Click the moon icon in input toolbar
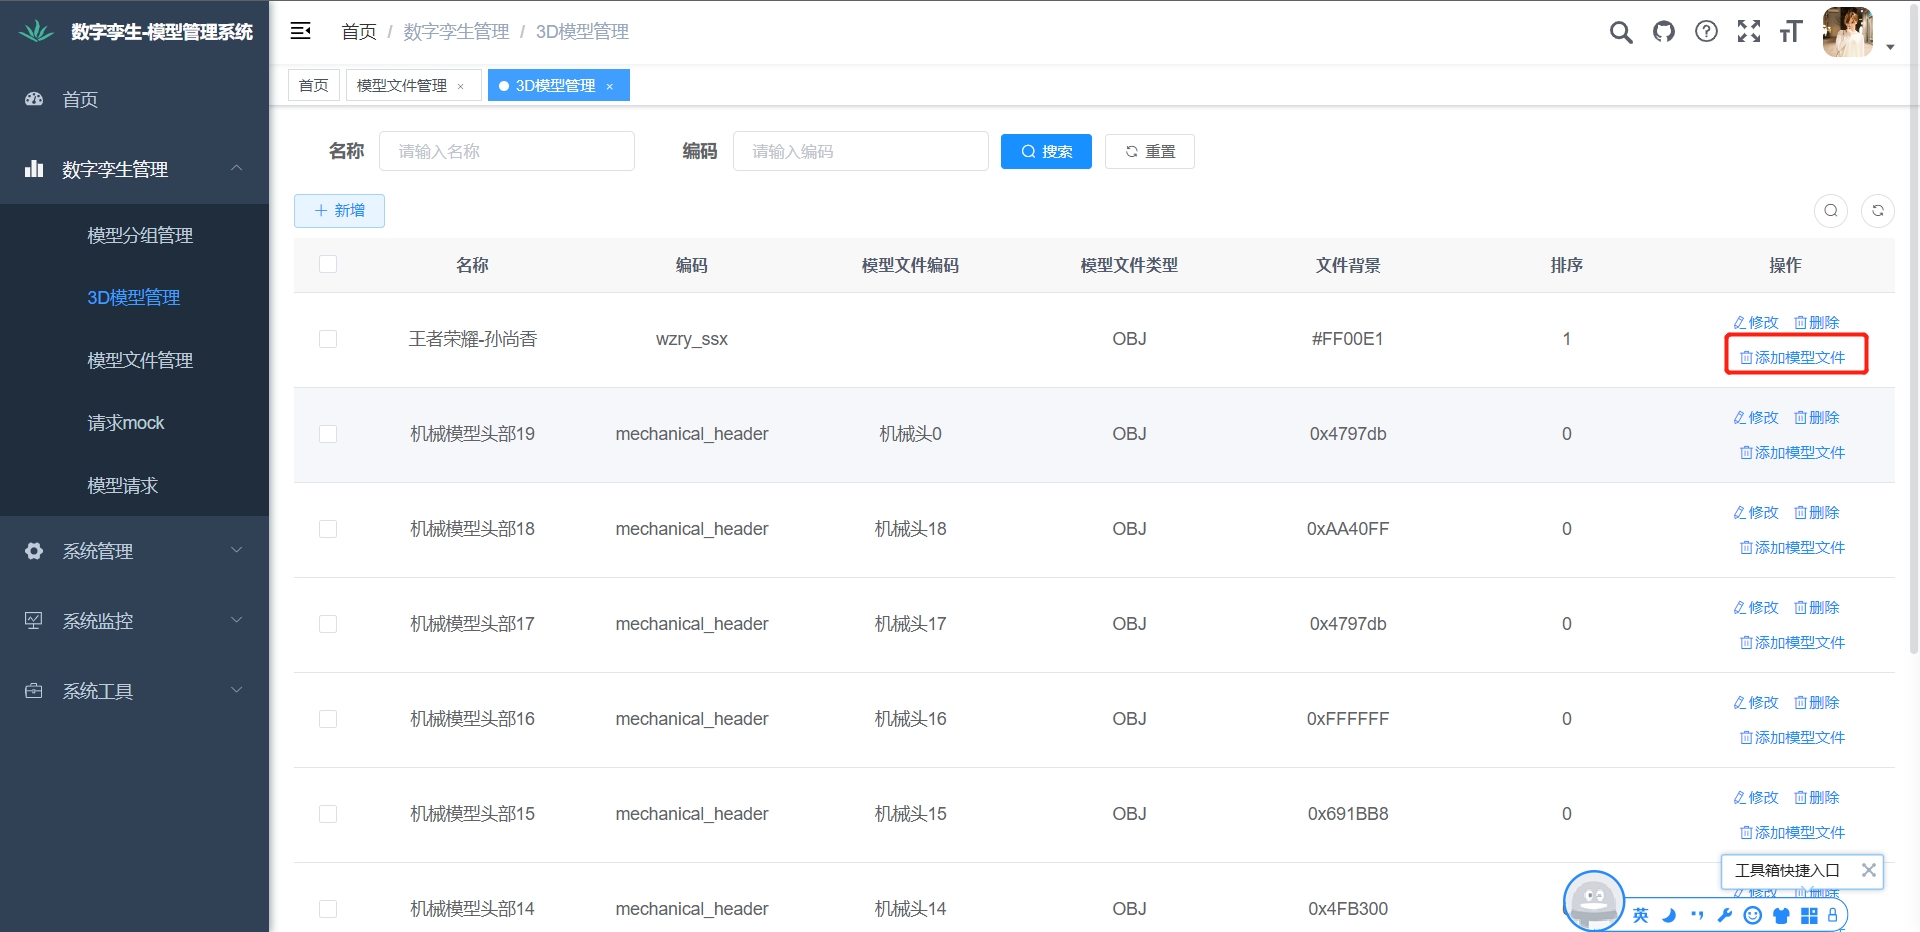The width and height of the screenshot is (1920, 932). click(1669, 915)
